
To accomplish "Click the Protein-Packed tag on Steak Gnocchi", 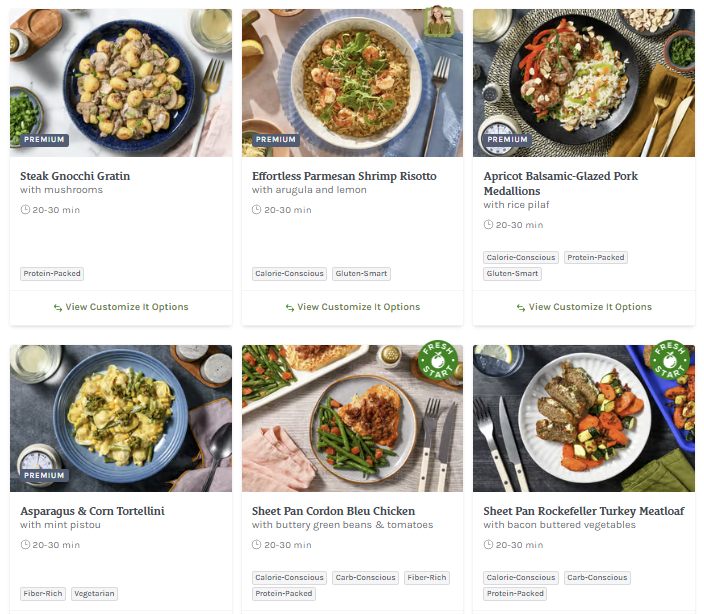I will 52,274.
